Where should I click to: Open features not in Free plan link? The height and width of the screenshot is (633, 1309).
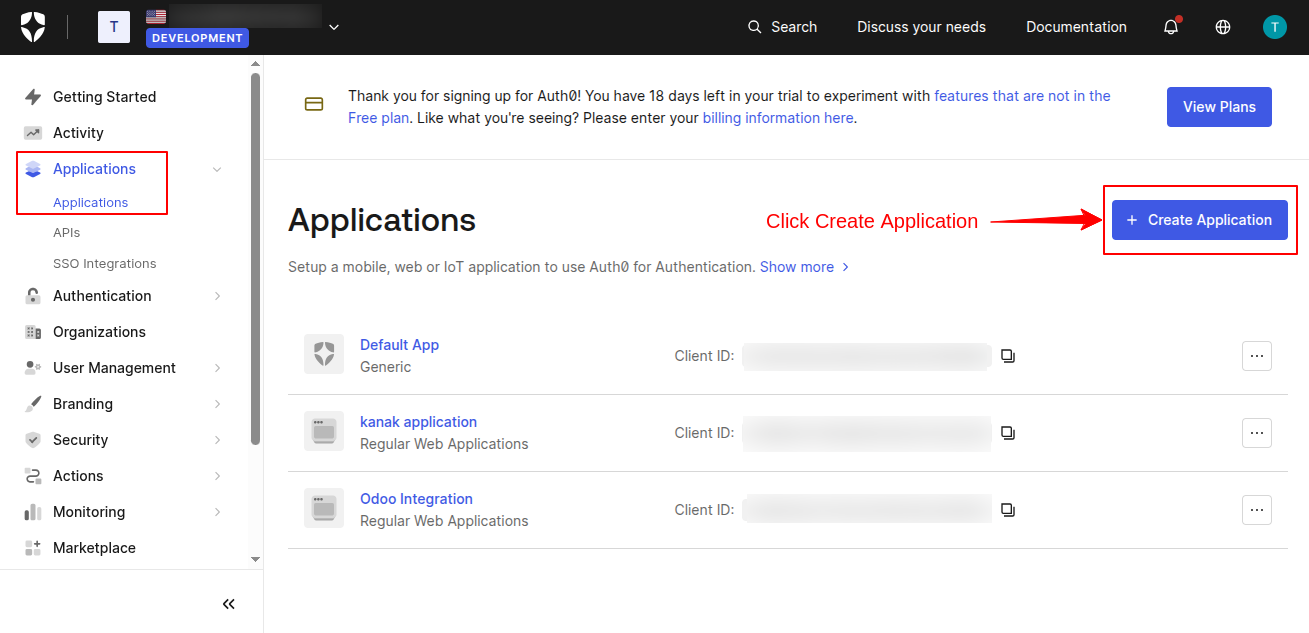click(1022, 96)
